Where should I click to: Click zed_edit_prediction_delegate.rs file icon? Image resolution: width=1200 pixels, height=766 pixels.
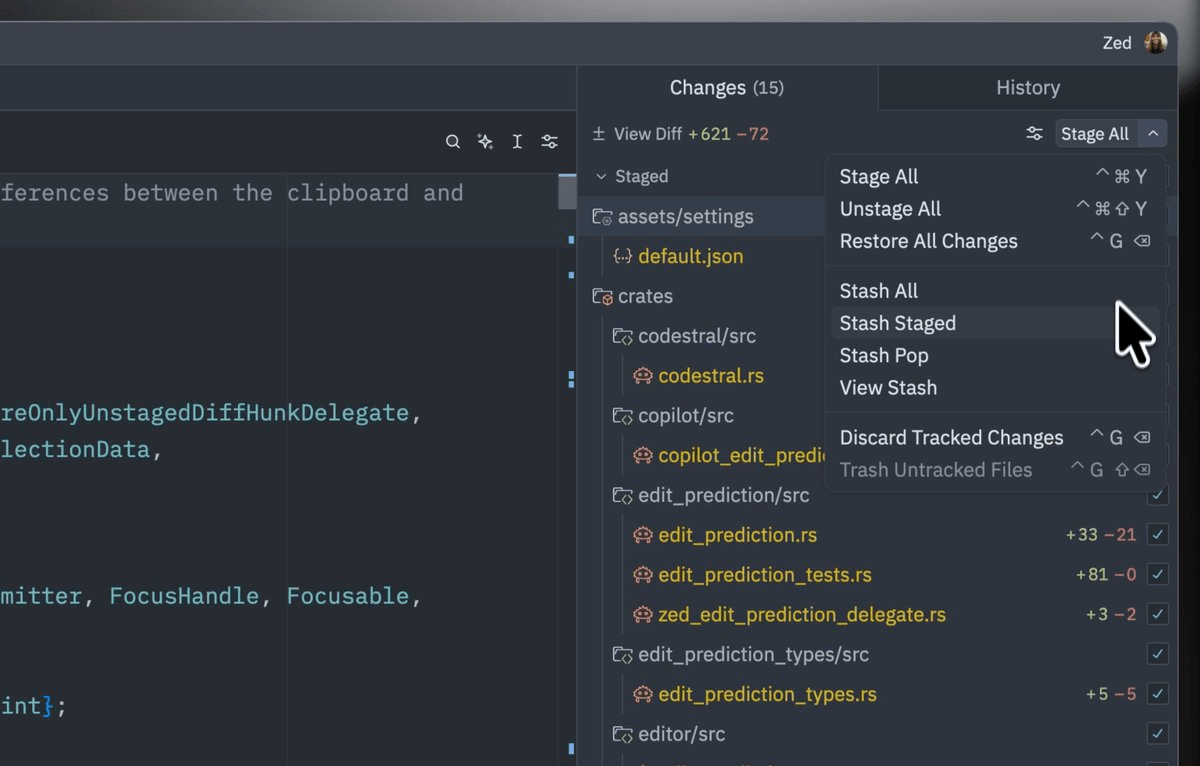click(643, 614)
